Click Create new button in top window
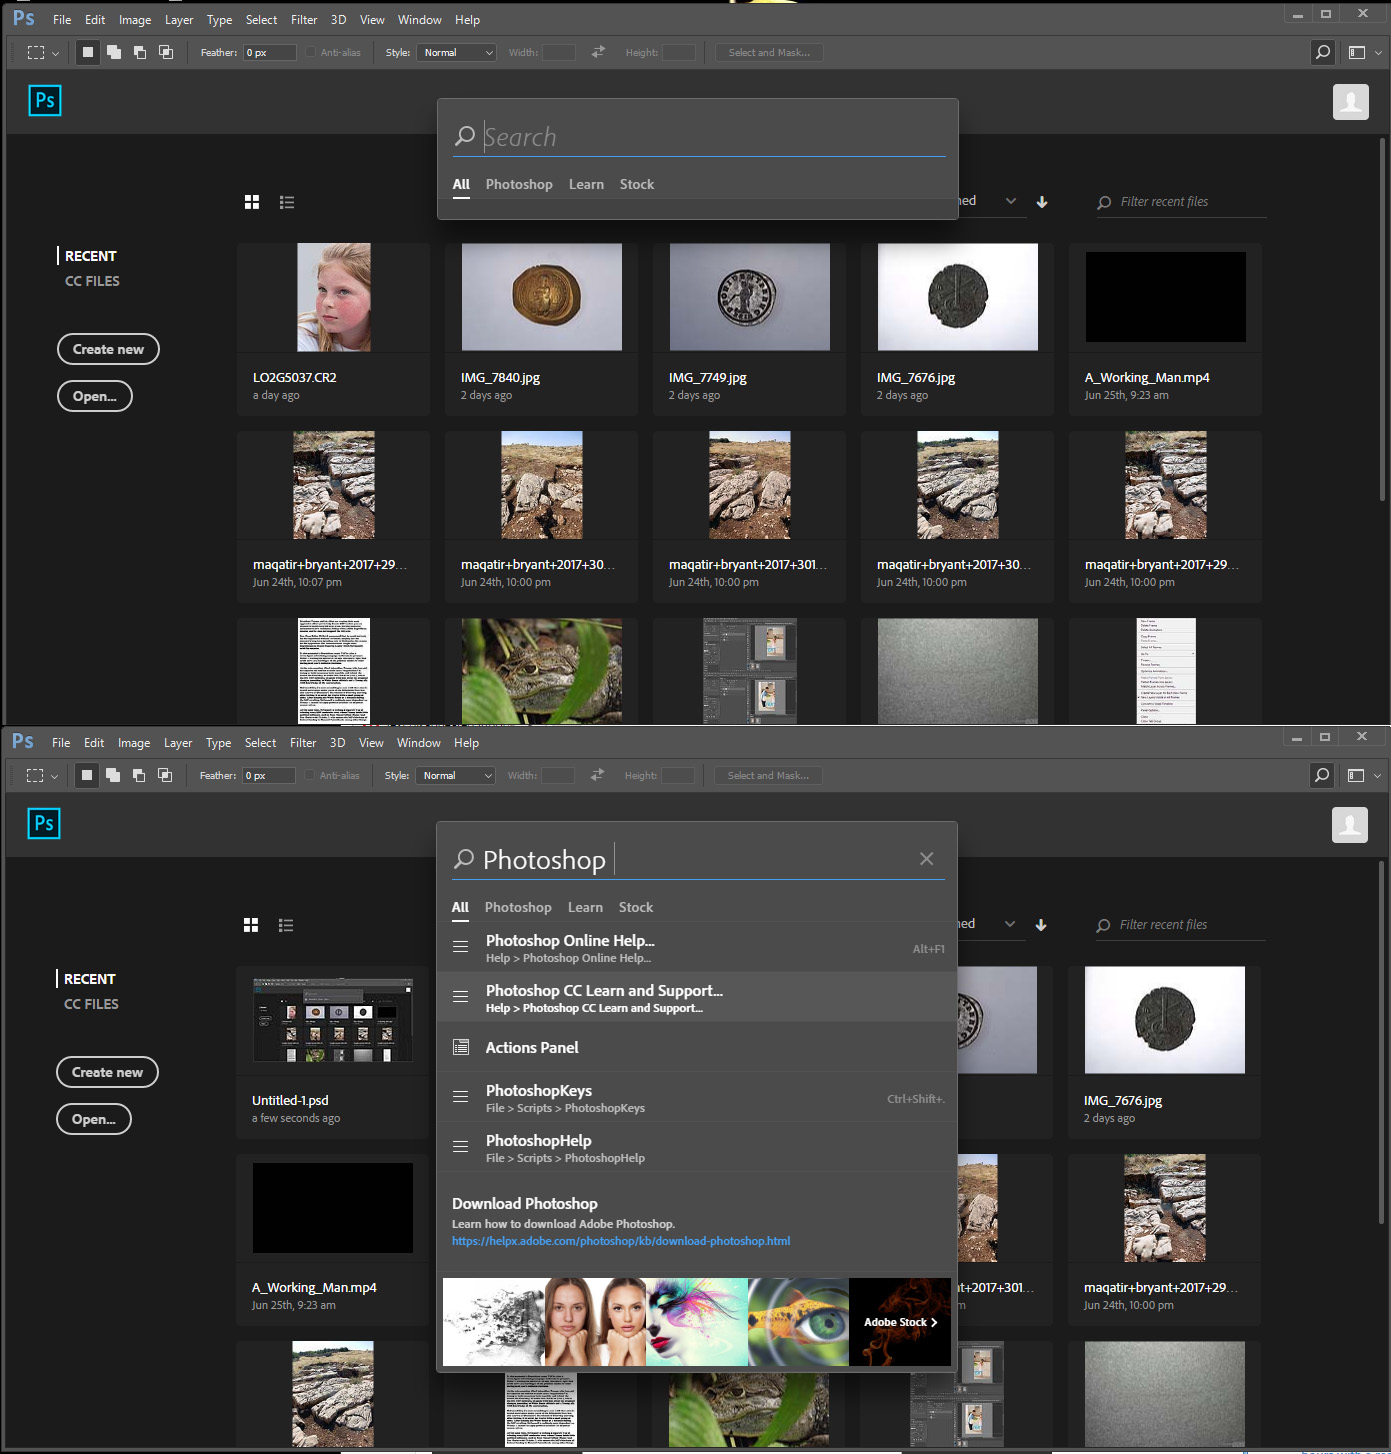The width and height of the screenshot is (1391, 1454). click(x=108, y=349)
